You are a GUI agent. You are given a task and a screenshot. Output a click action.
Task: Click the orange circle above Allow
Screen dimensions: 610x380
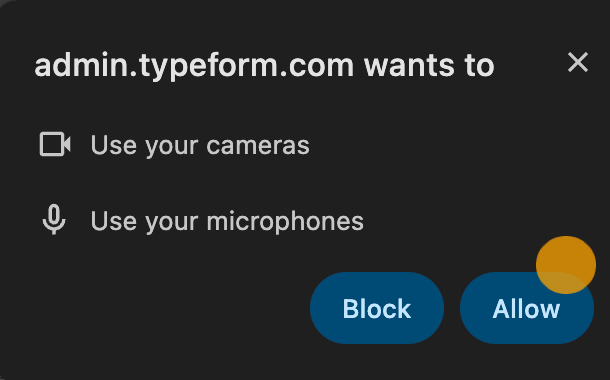(566, 265)
